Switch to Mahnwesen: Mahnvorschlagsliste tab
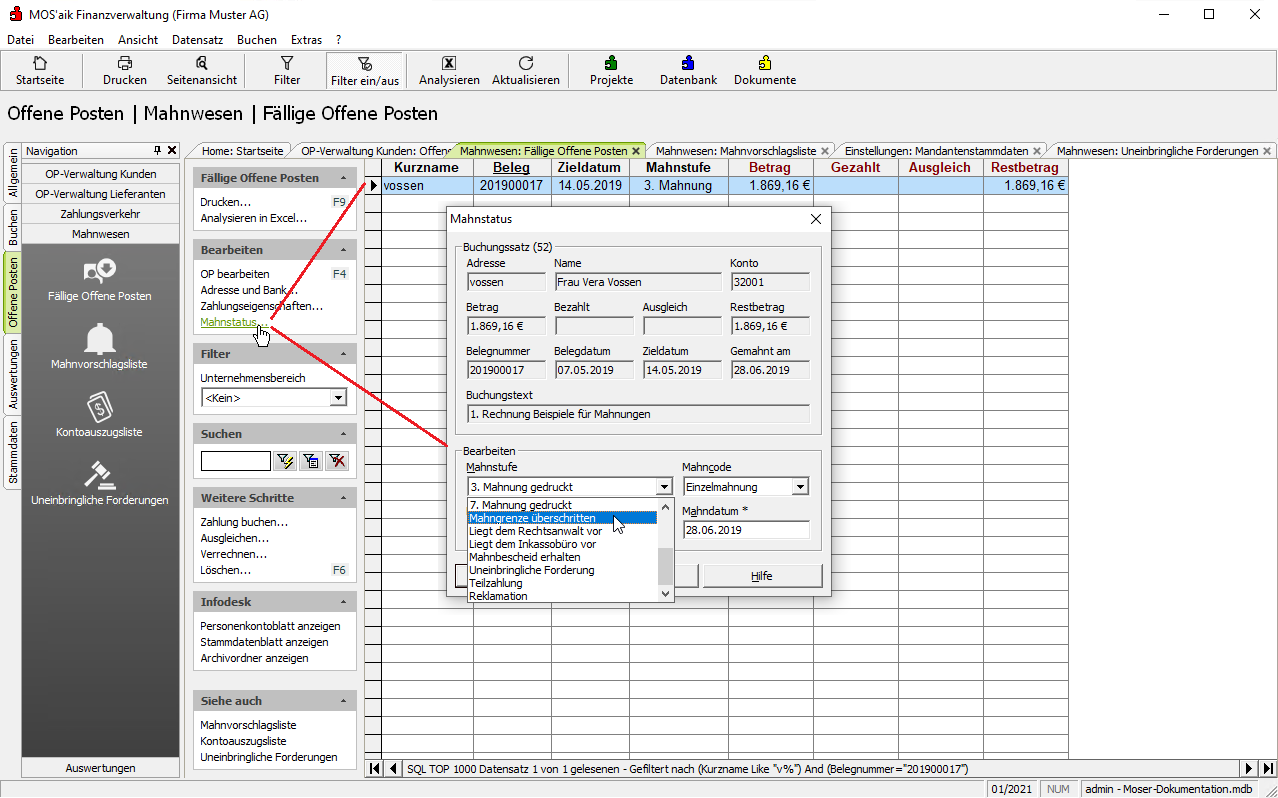 click(x=735, y=151)
